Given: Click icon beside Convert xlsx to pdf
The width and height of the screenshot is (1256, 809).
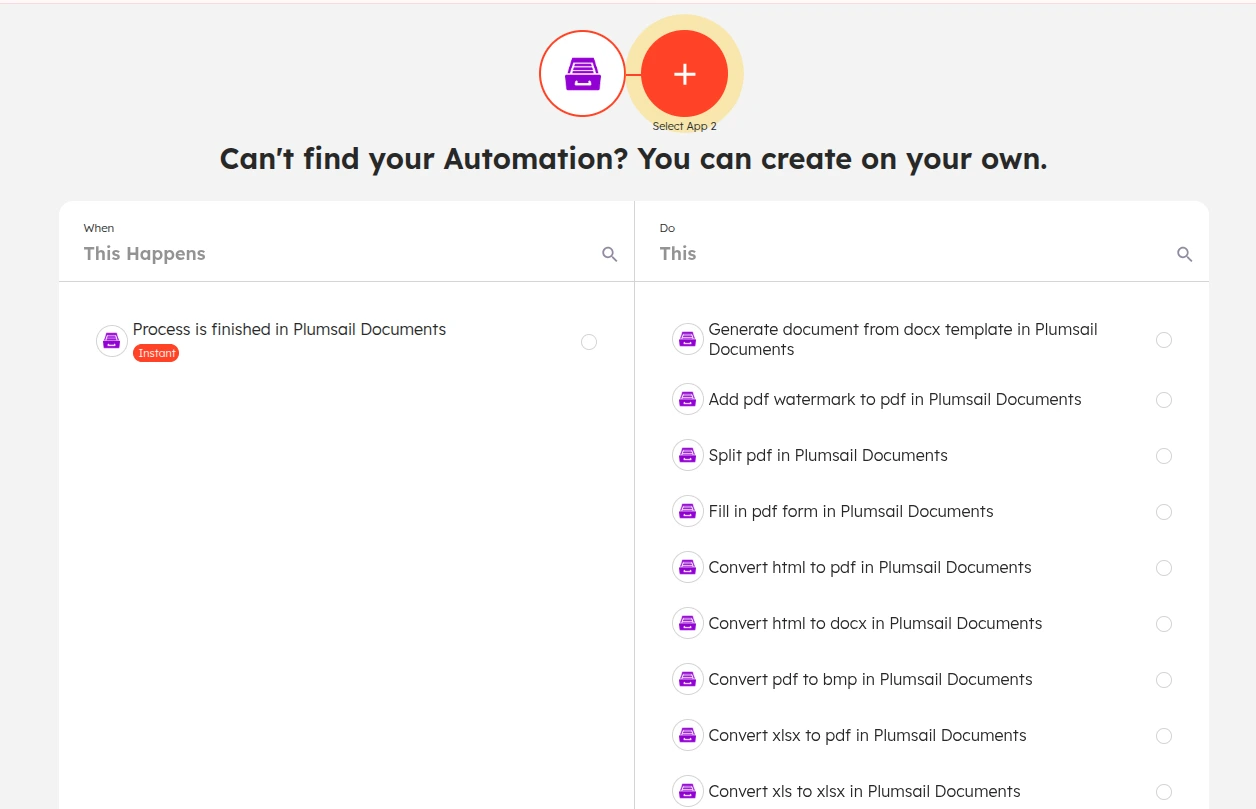Looking at the screenshot, I should (x=687, y=736).
